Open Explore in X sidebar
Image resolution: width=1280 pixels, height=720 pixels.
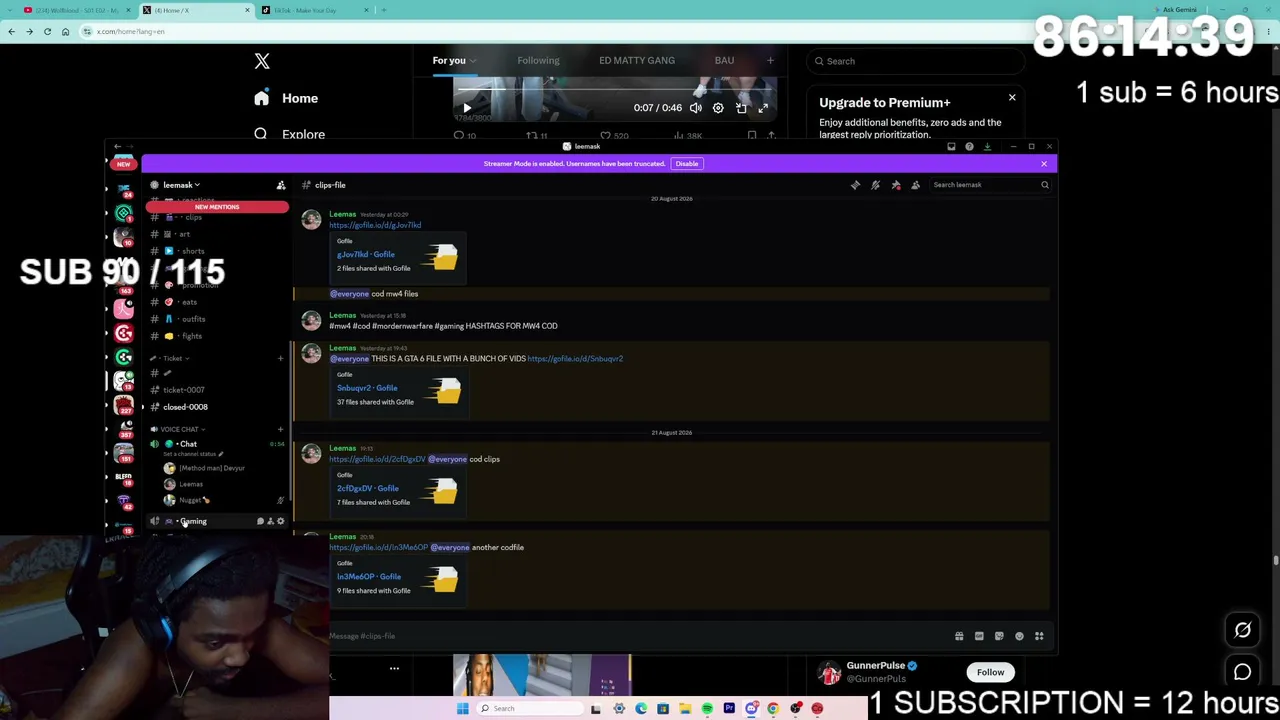pyautogui.click(x=289, y=134)
